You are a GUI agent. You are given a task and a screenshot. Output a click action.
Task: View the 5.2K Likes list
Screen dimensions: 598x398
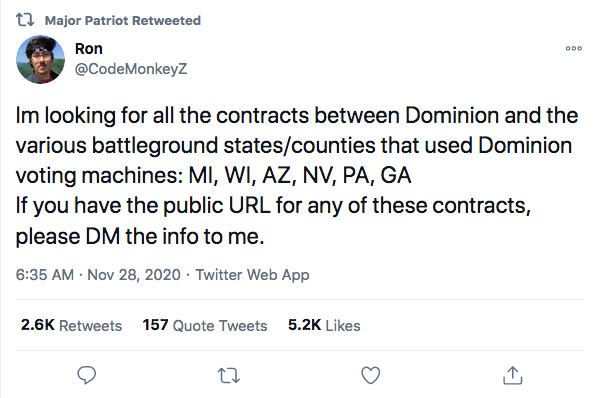coord(324,325)
